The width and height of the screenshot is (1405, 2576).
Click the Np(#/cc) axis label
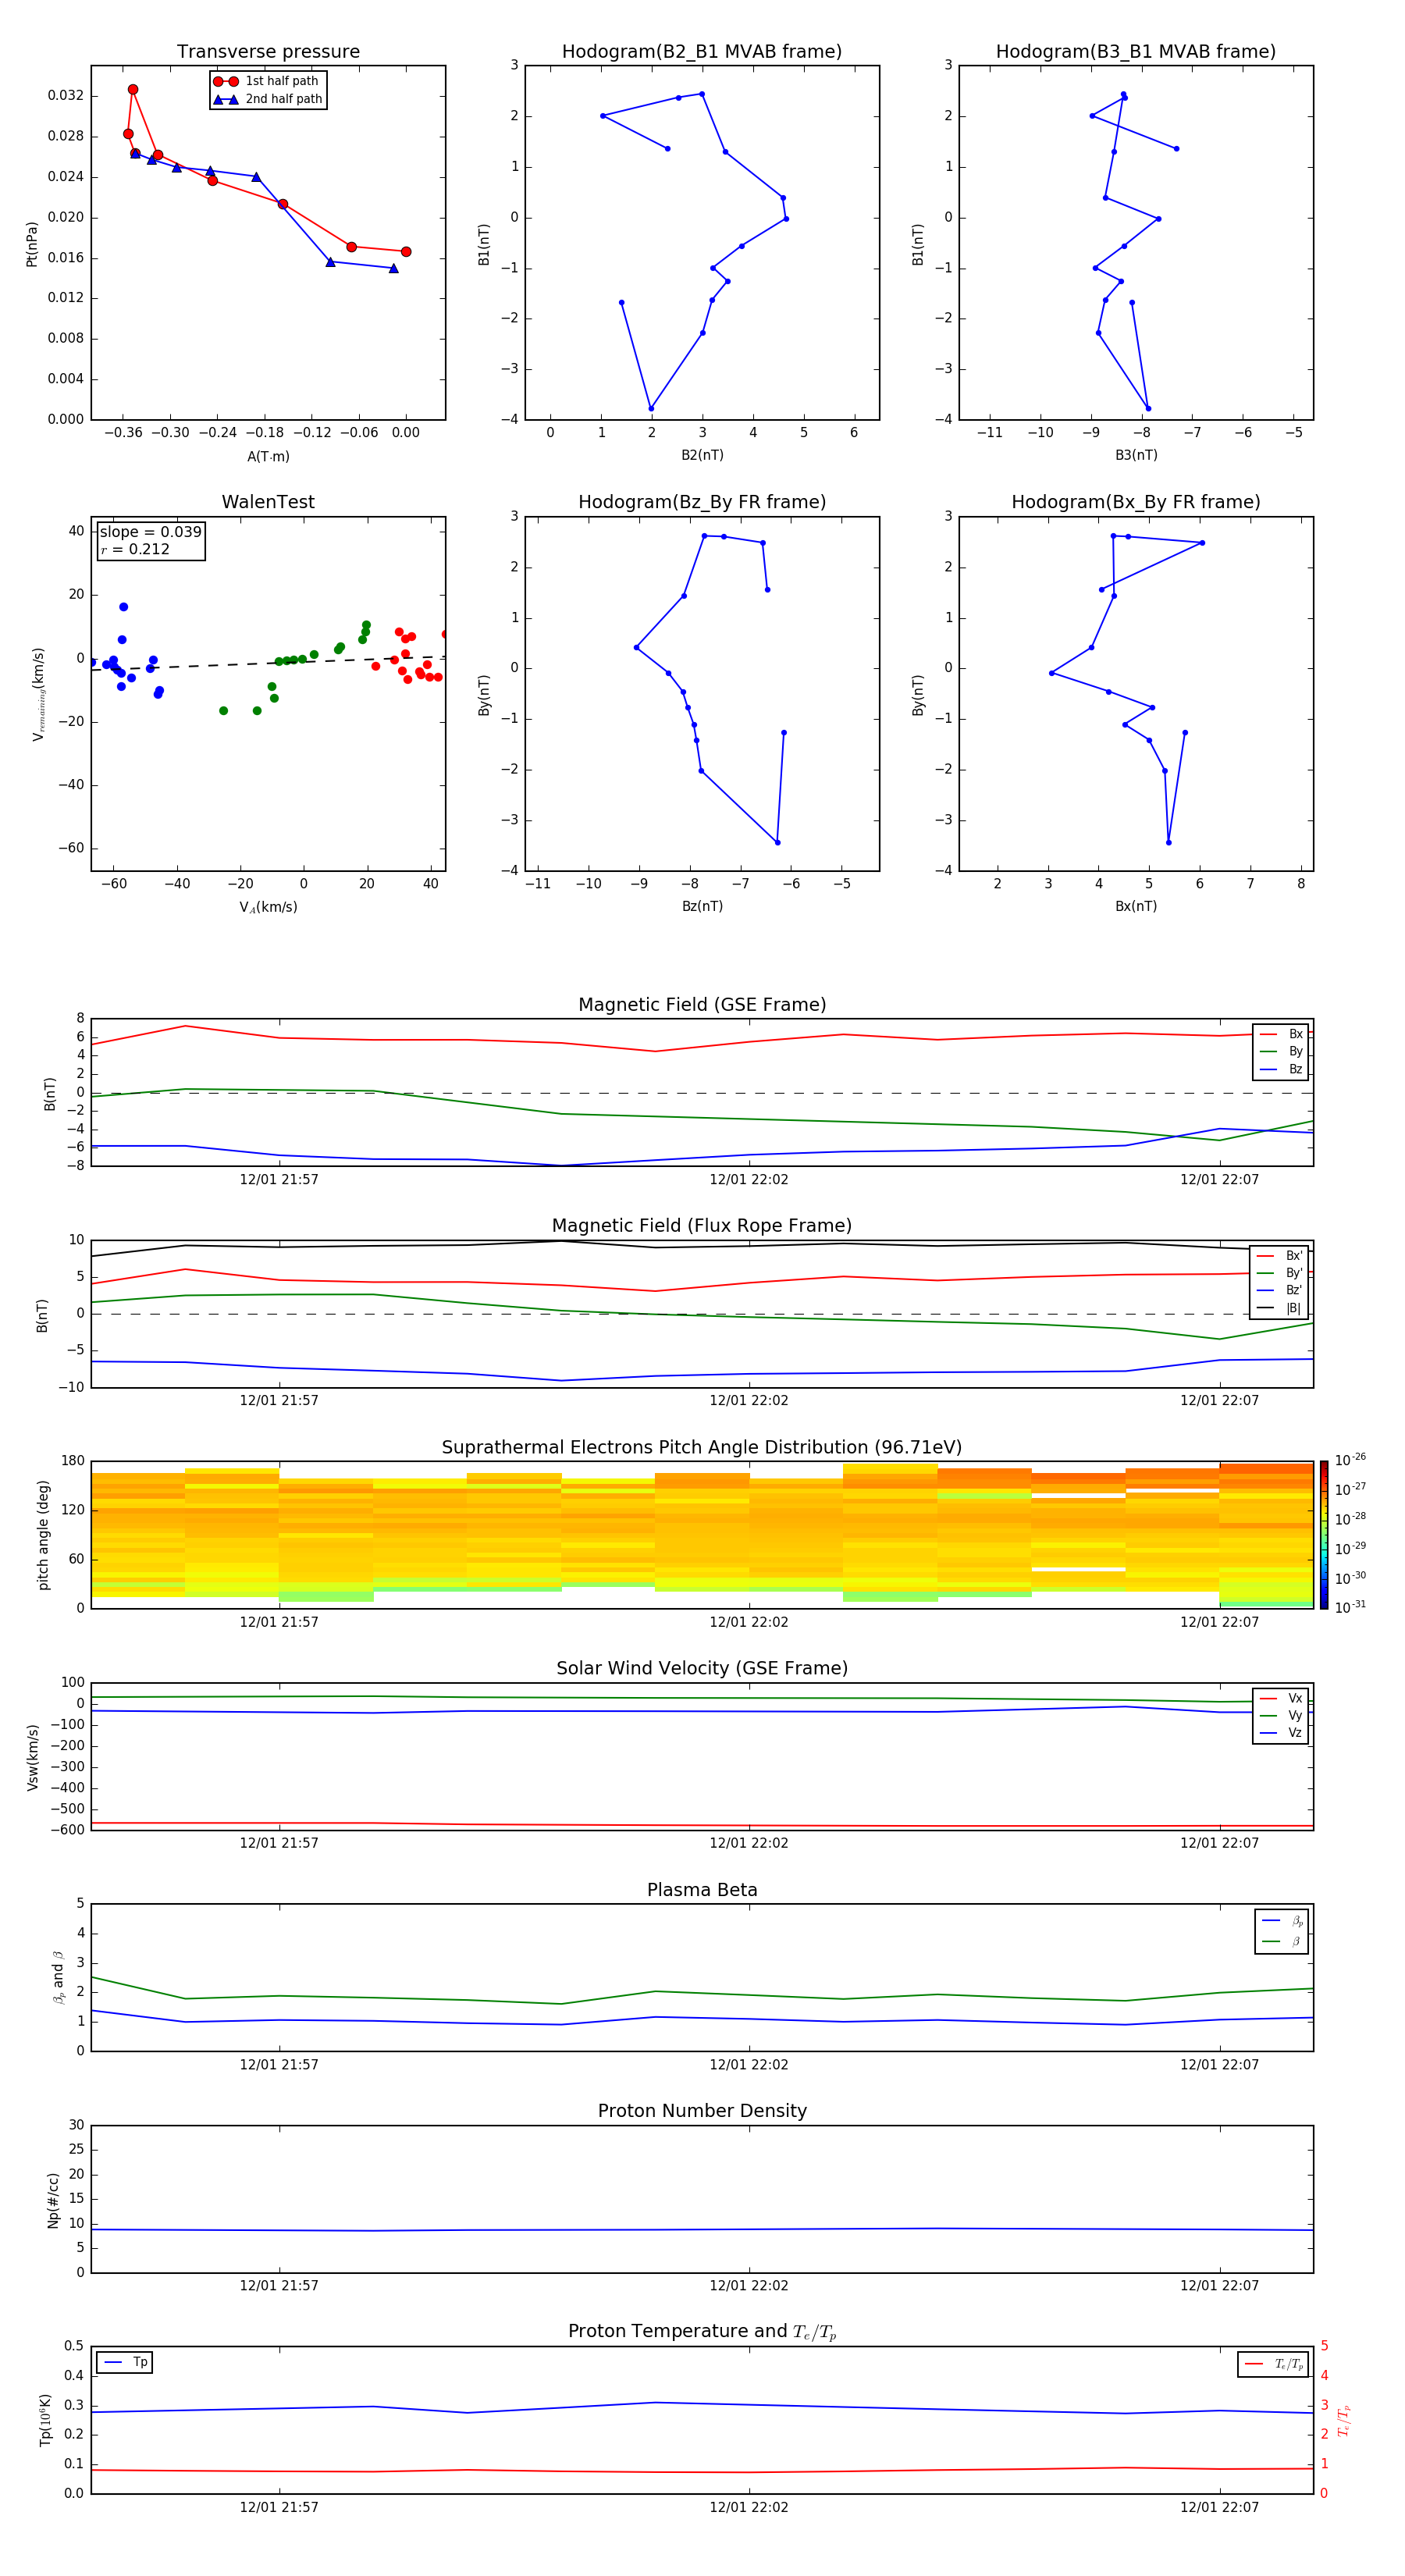point(53,2199)
